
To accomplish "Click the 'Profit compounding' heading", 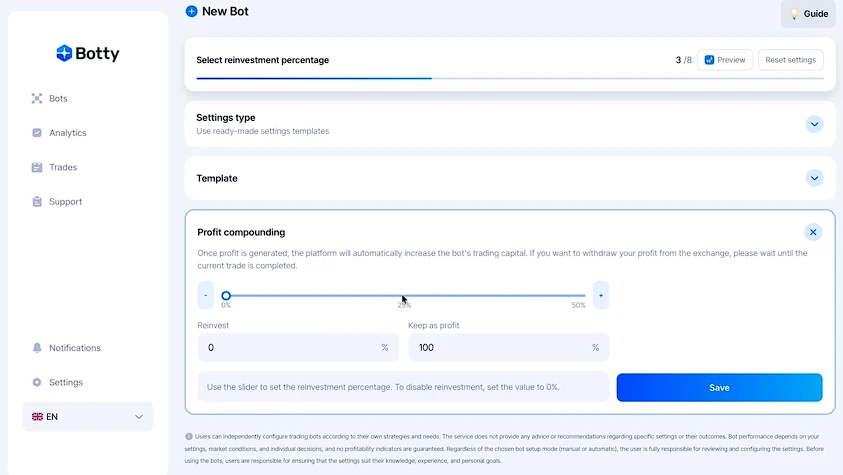I will point(241,232).
